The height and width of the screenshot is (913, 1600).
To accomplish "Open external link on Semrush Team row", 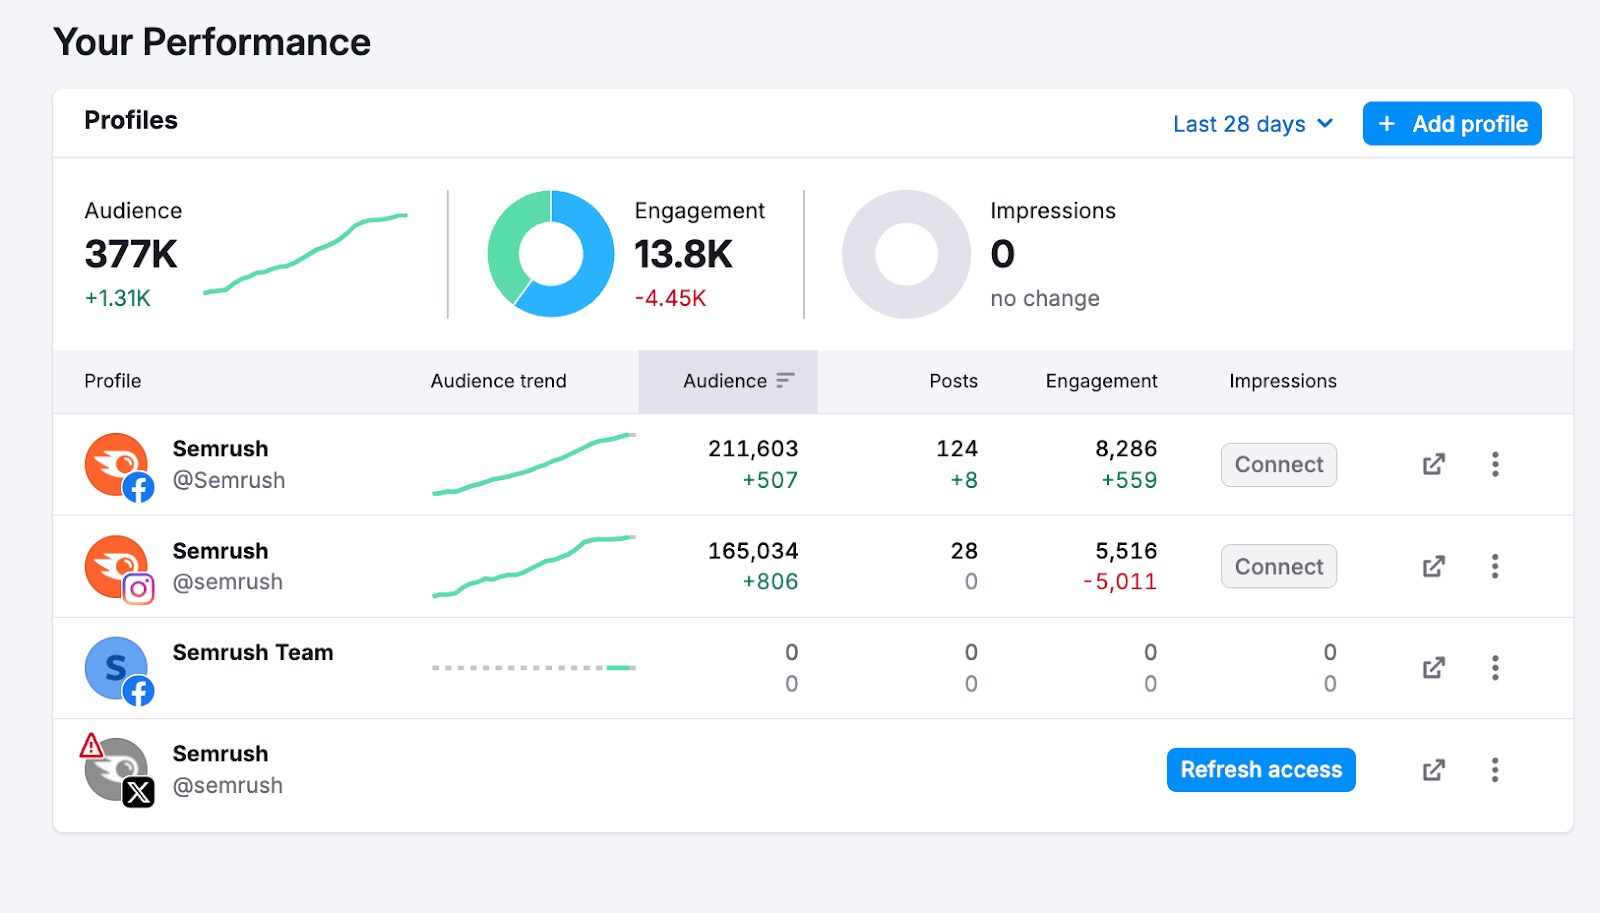I will pos(1433,668).
